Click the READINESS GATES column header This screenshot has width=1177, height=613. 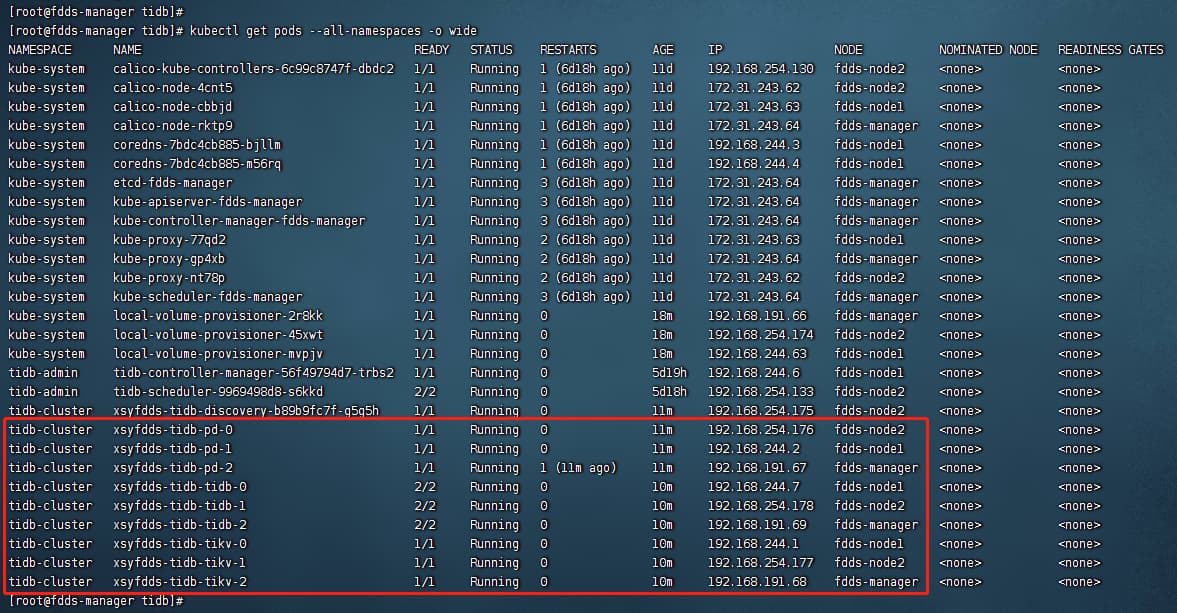(1110, 50)
